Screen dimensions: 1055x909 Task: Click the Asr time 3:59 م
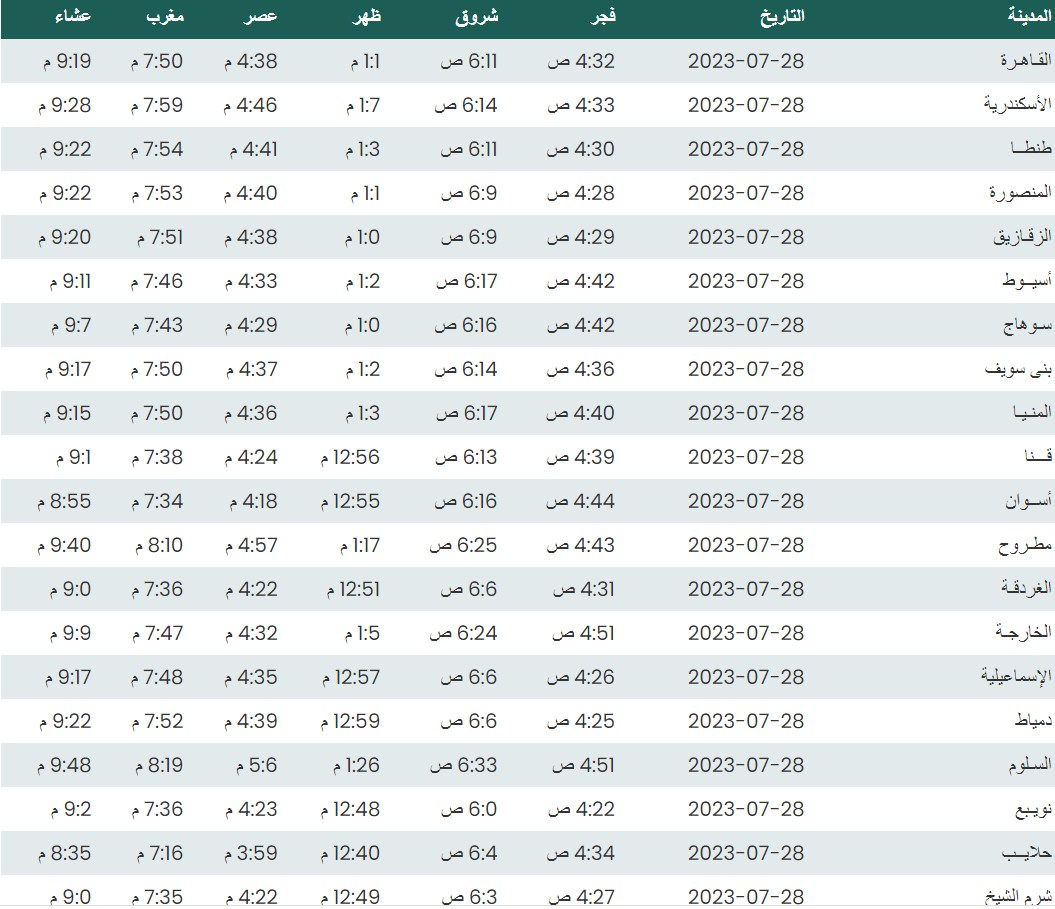[250, 853]
